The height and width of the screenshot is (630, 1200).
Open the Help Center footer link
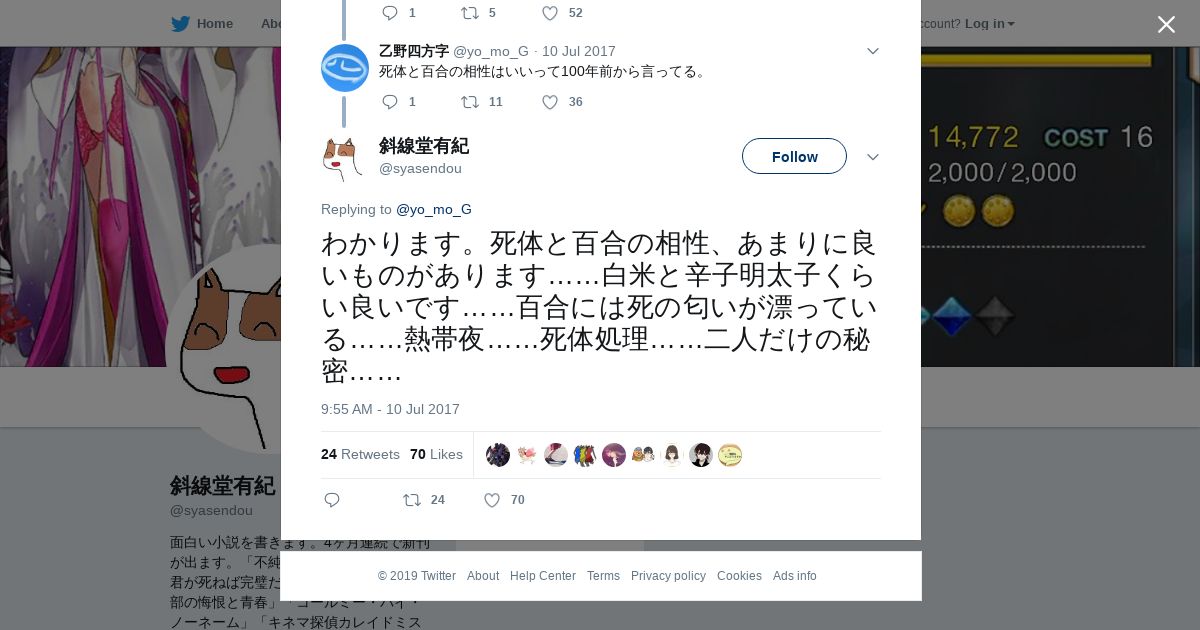tap(543, 576)
